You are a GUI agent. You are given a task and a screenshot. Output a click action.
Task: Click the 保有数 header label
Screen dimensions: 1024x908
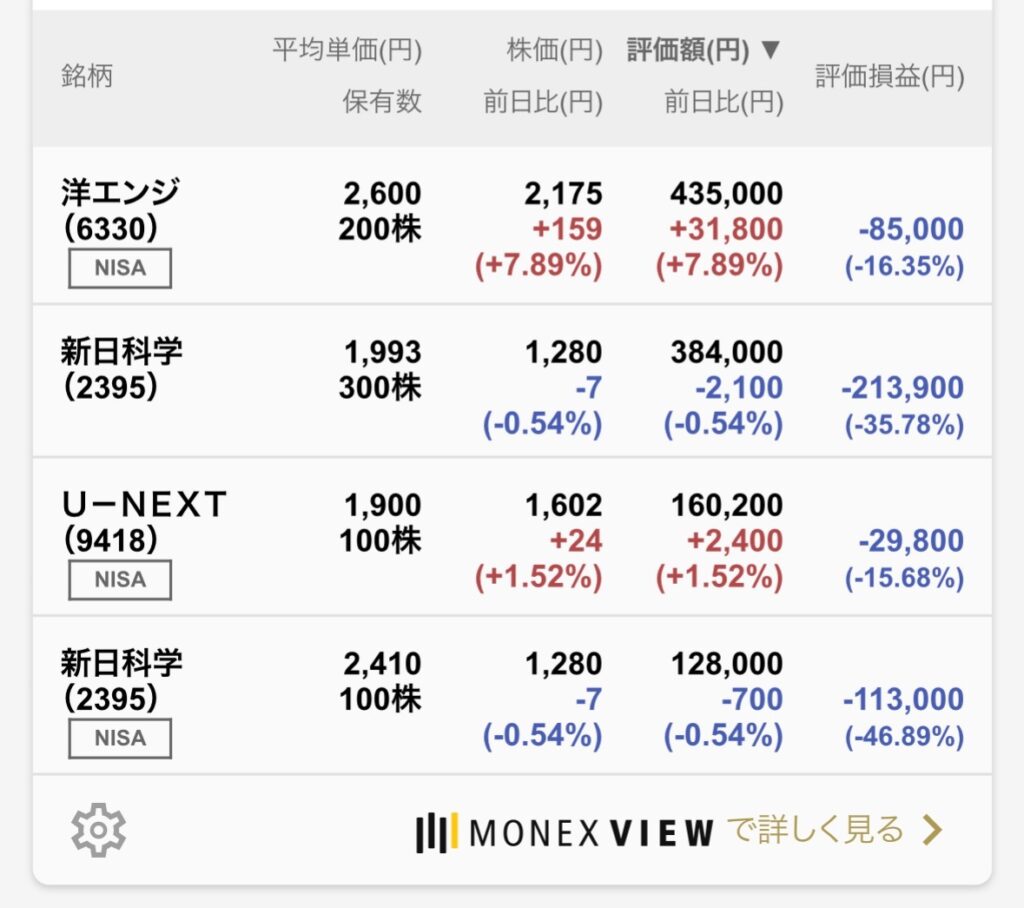382,102
